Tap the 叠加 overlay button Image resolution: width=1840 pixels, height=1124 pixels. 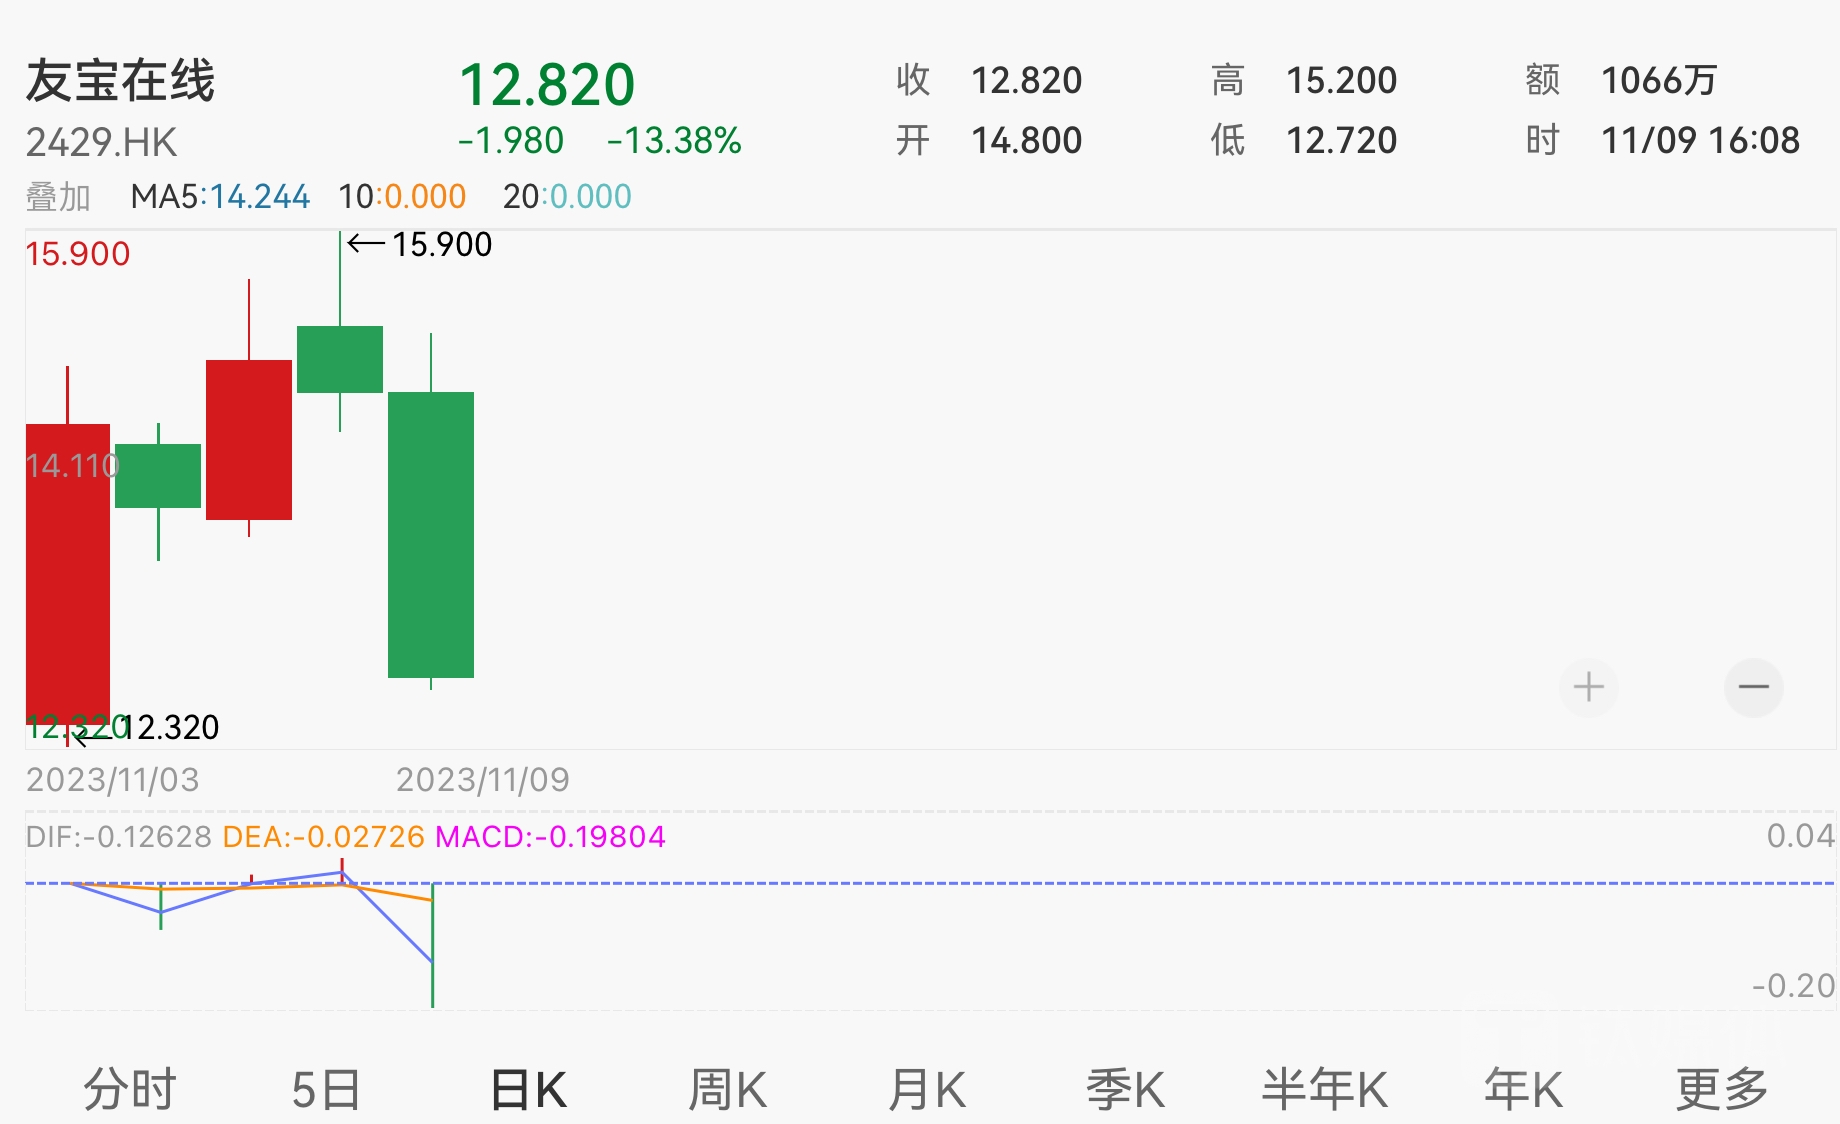tap(58, 197)
